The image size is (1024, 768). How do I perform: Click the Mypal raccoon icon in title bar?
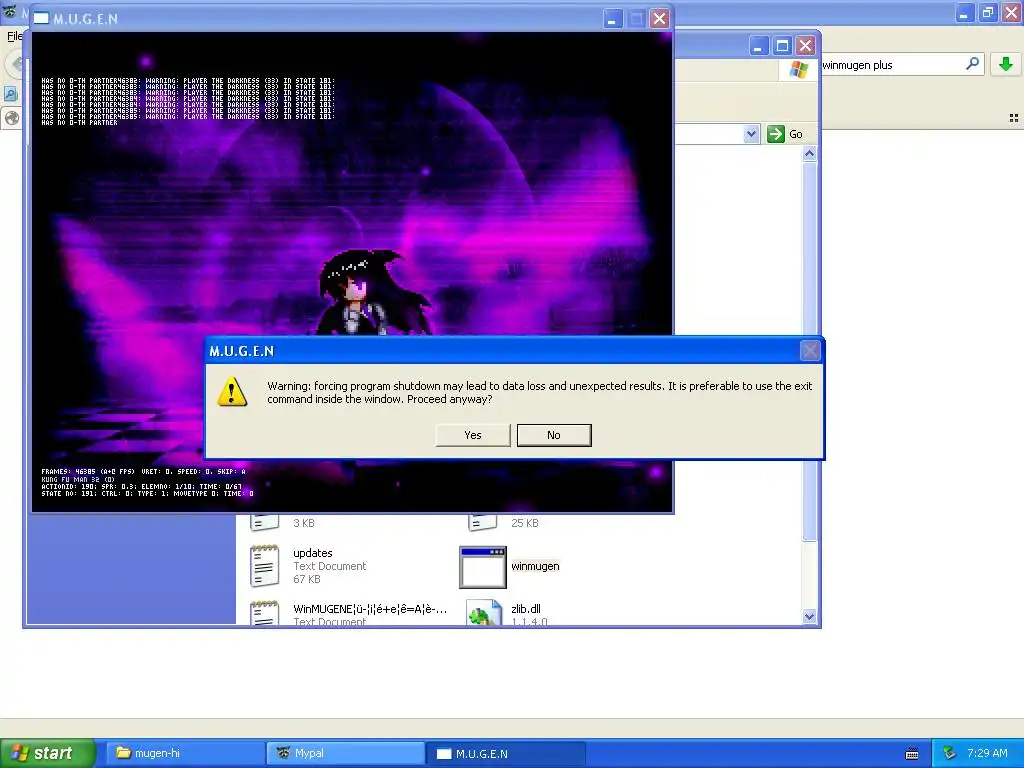[10, 12]
